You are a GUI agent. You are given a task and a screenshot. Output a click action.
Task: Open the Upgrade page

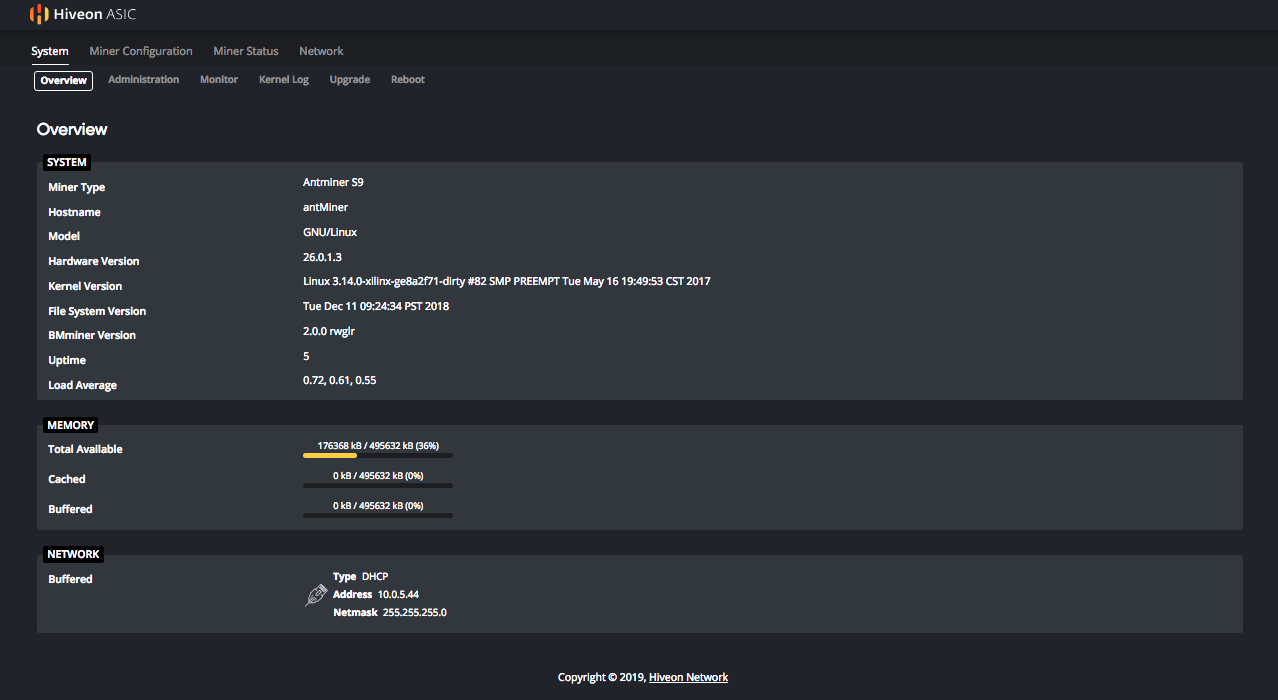pos(350,80)
